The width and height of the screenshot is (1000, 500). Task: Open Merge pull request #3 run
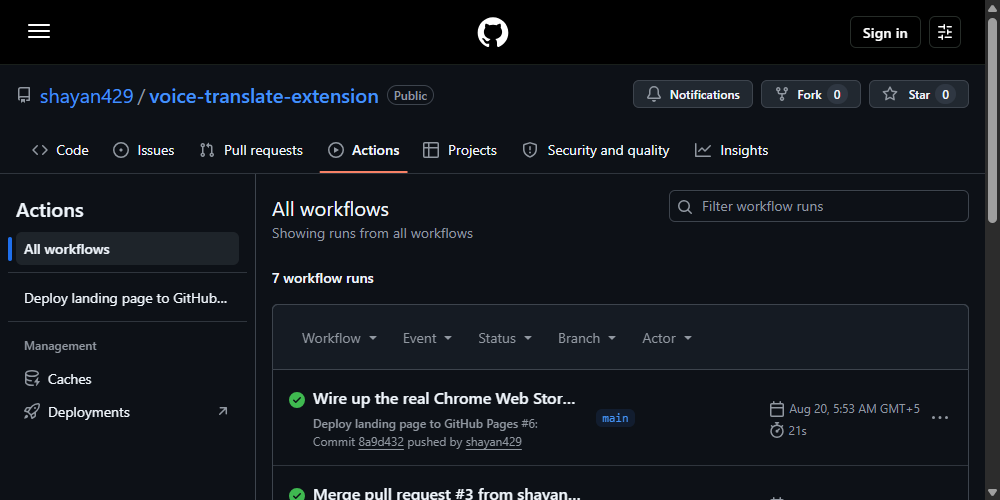446,494
